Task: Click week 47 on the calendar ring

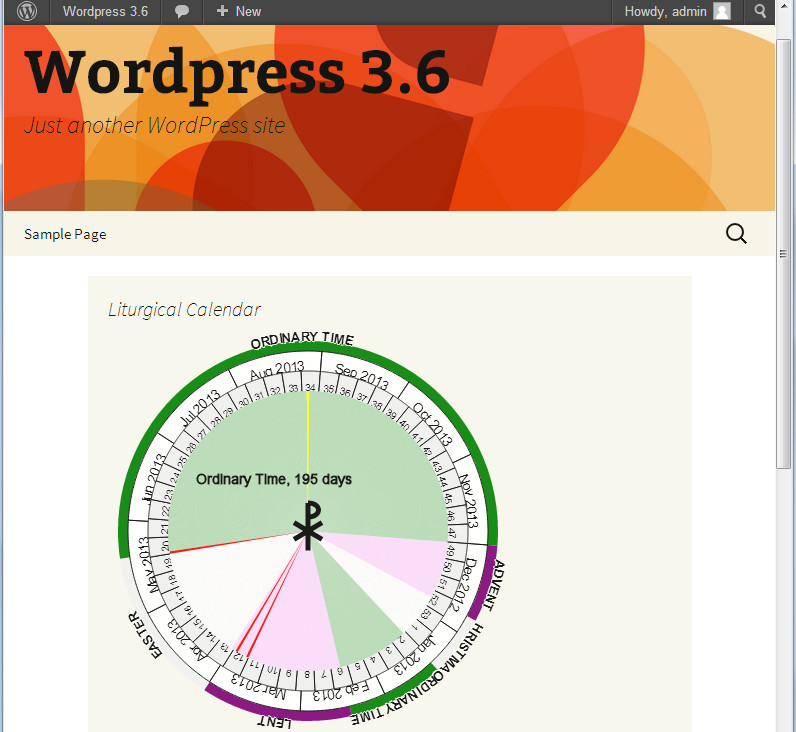Action: [x=451, y=534]
